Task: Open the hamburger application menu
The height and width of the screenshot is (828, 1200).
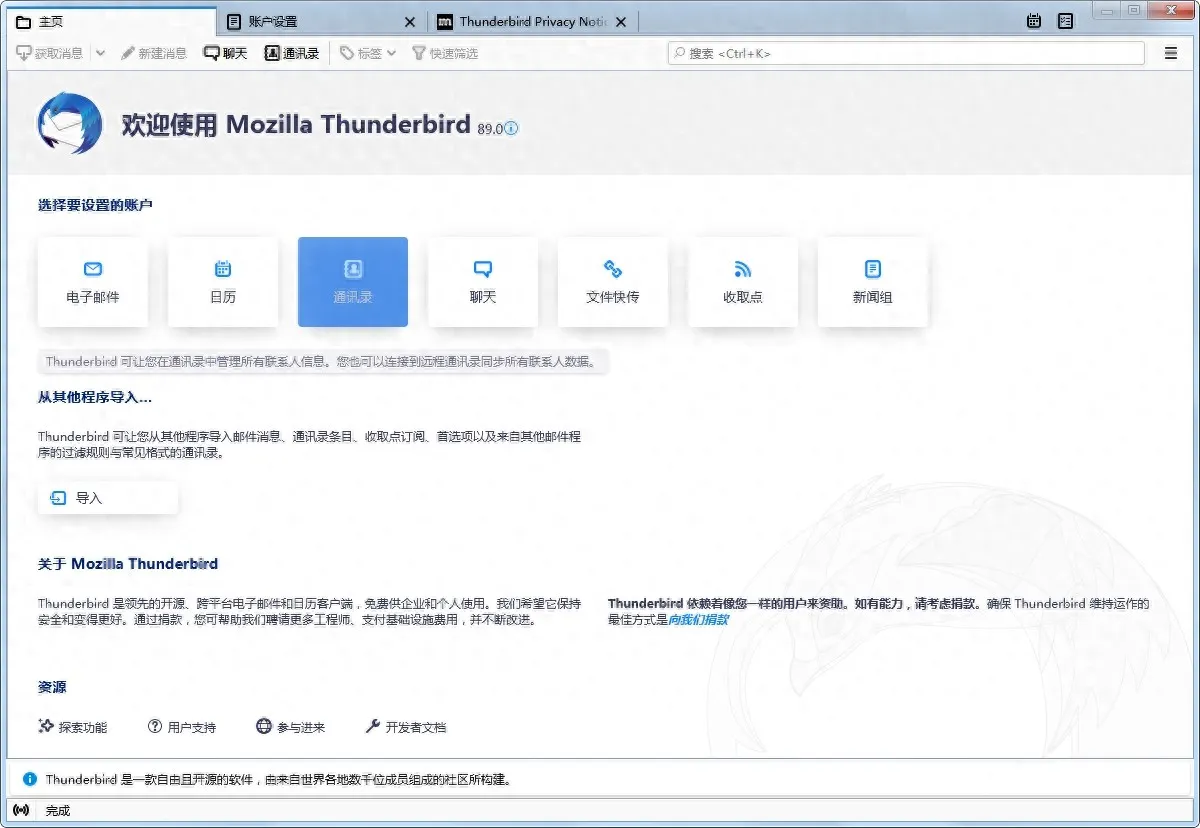Action: (1171, 53)
